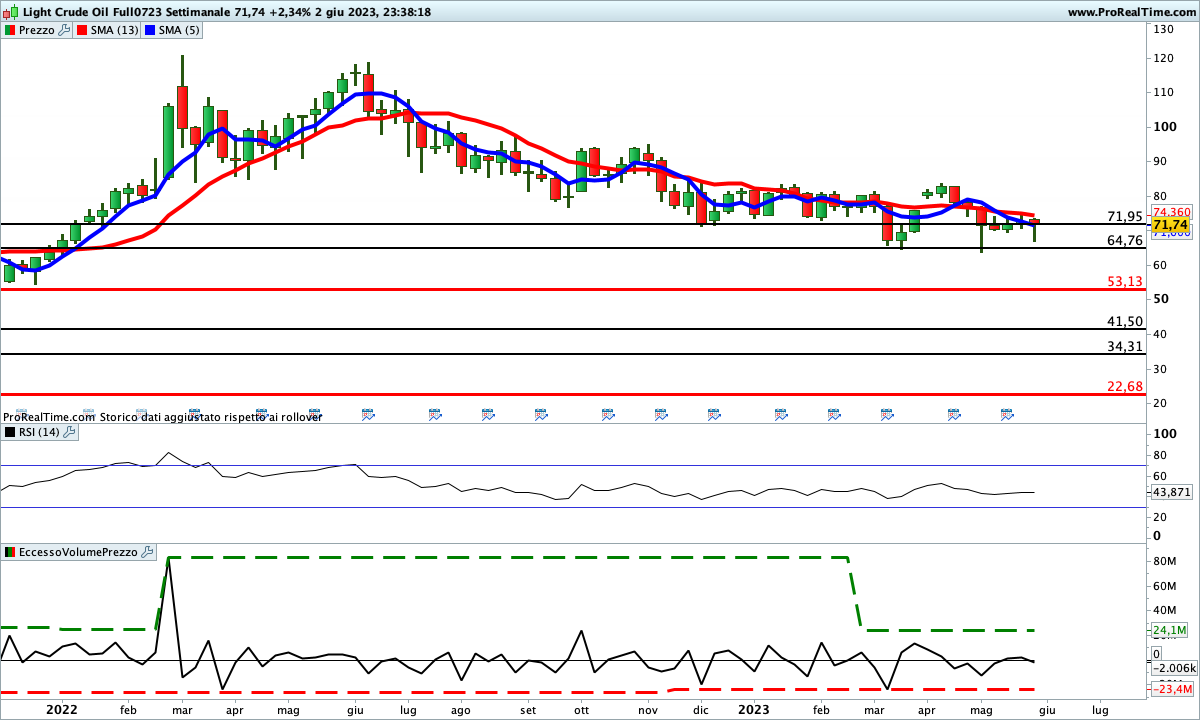Click the black RSI (14) legend square

10,432
